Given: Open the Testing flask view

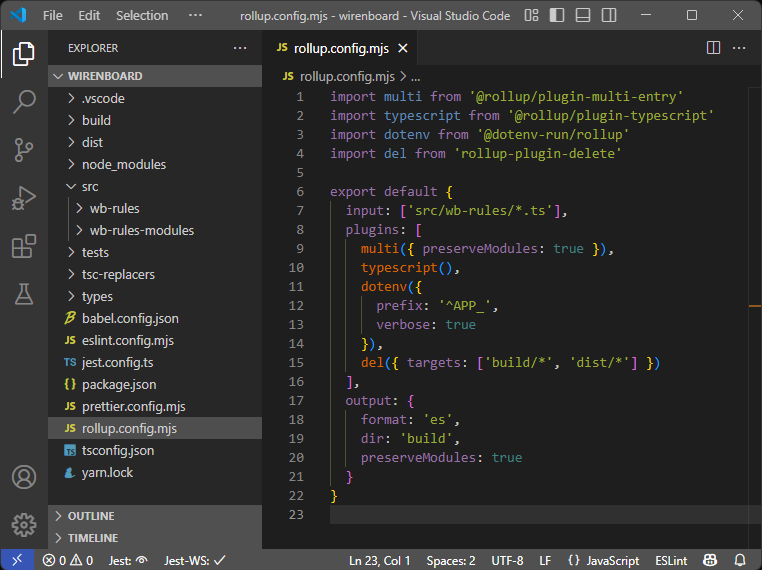Looking at the screenshot, I should pyautogui.click(x=24, y=294).
